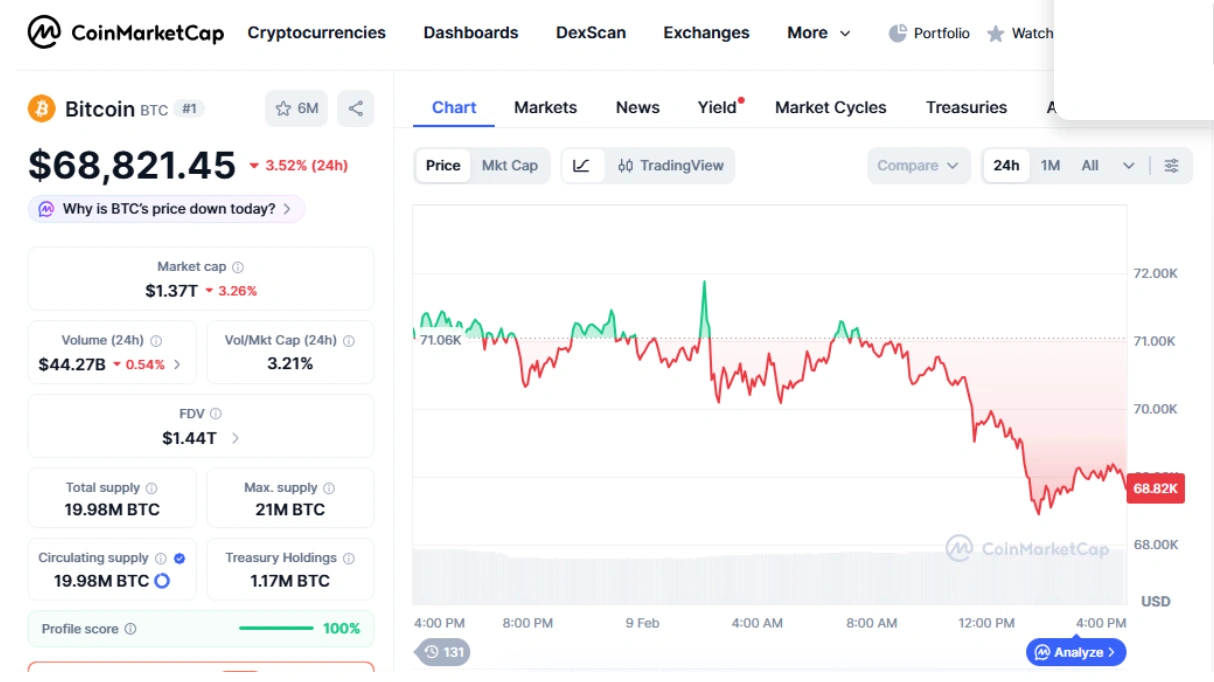Image resolution: width=1214 pixels, height=682 pixels.
Task: Click the share icon next to Bitcoin
Action: click(x=356, y=108)
